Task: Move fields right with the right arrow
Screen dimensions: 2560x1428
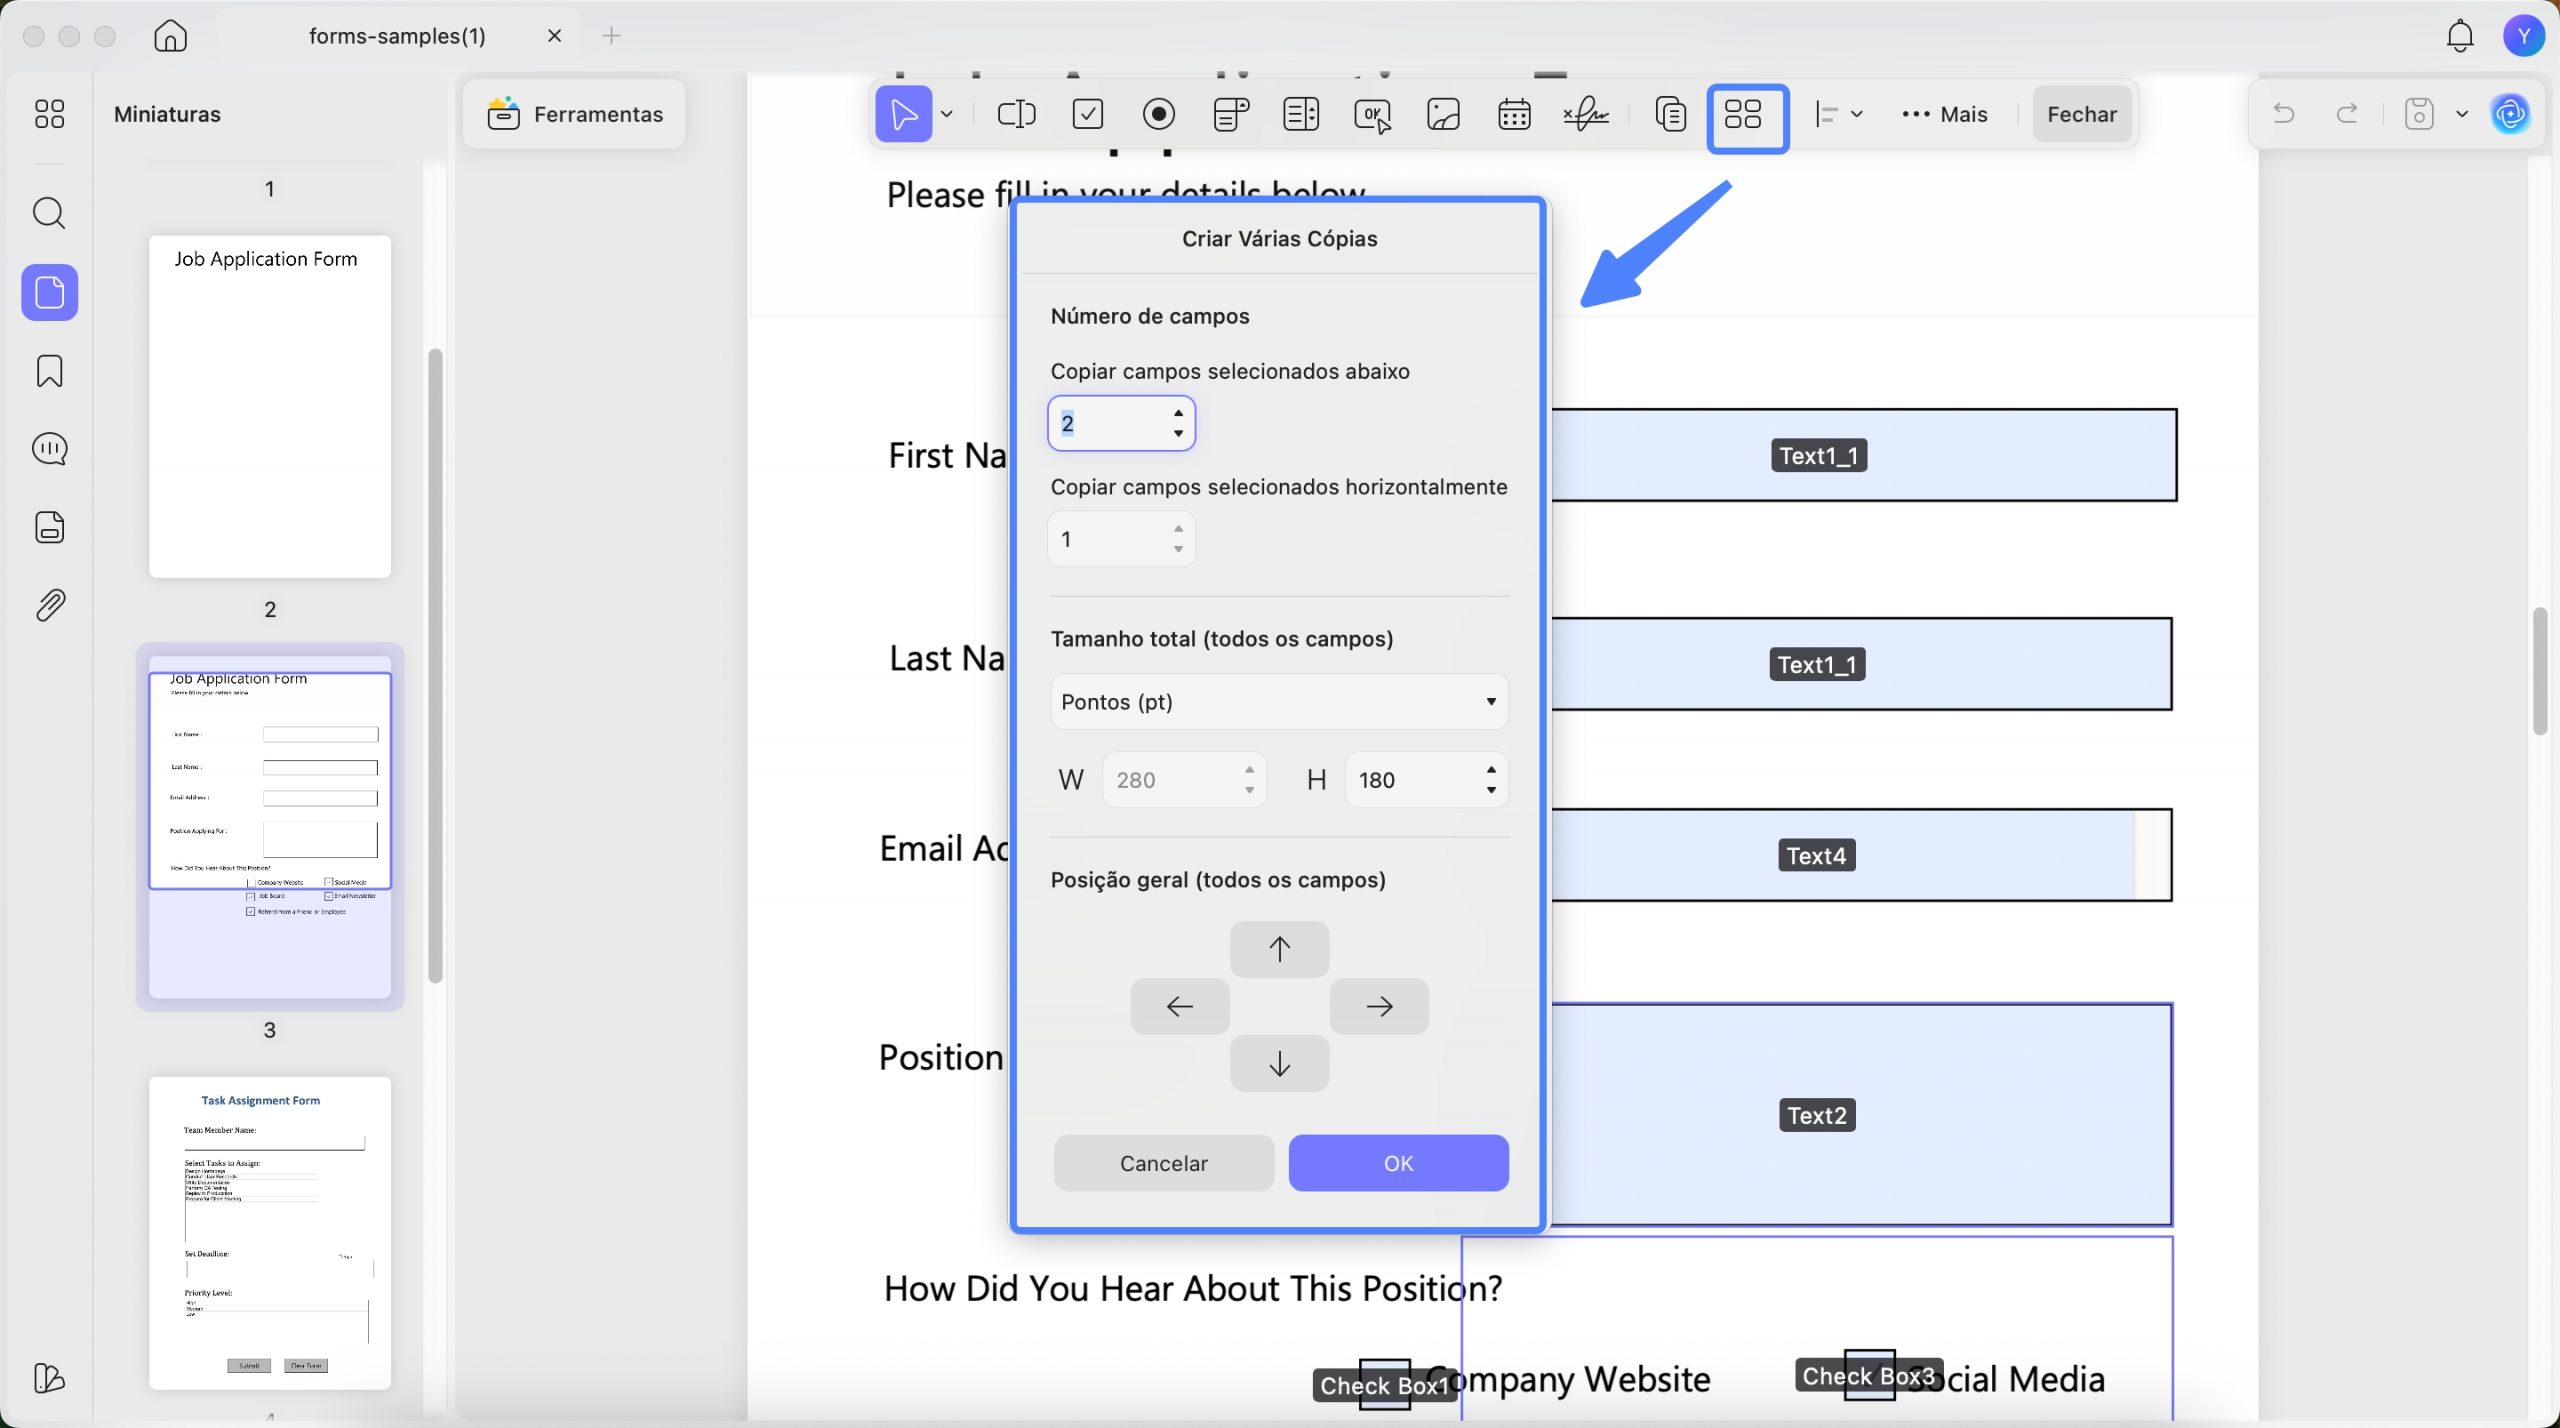Action: coord(1379,1006)
